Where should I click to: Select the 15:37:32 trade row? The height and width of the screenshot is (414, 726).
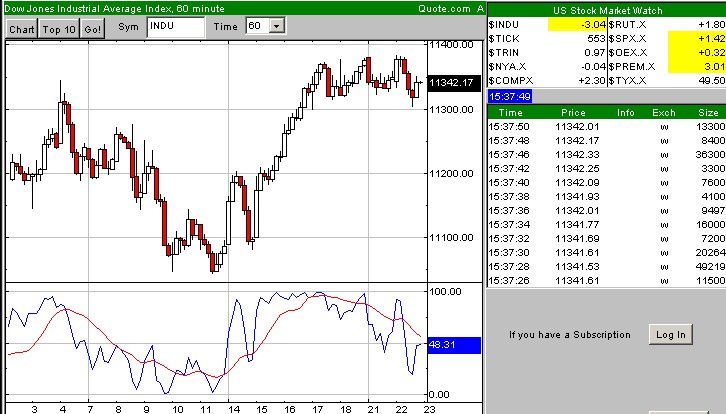point(607,238)
